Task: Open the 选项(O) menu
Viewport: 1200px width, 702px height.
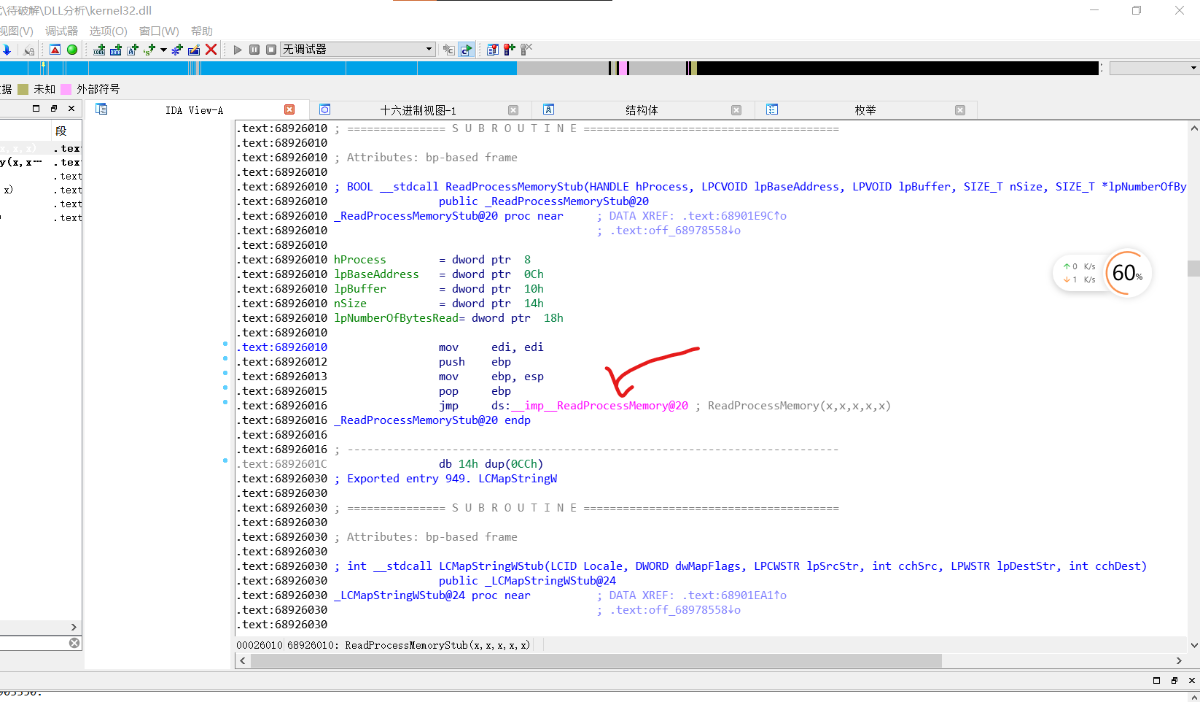Action: (x=108, y=31)
